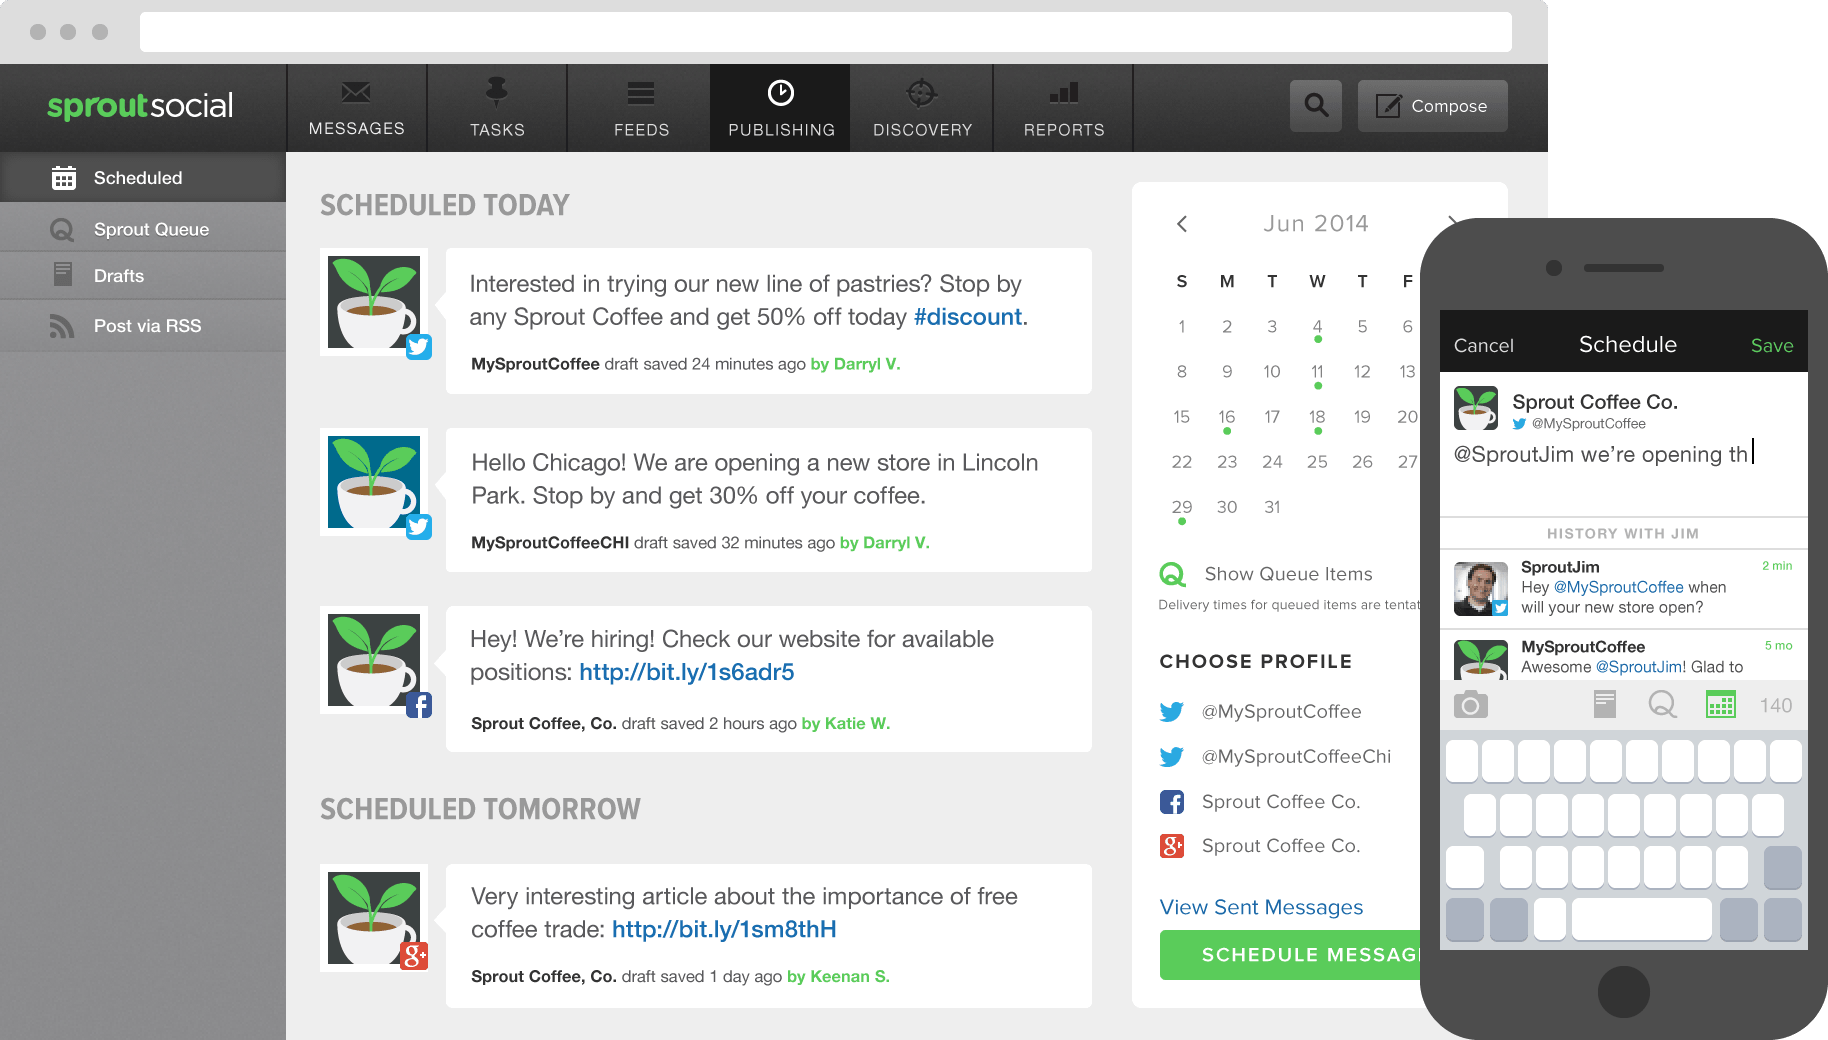Select June 11 on the calendar
The width and height of the screenshot is (1828, 1040).
click(1317, 372)
